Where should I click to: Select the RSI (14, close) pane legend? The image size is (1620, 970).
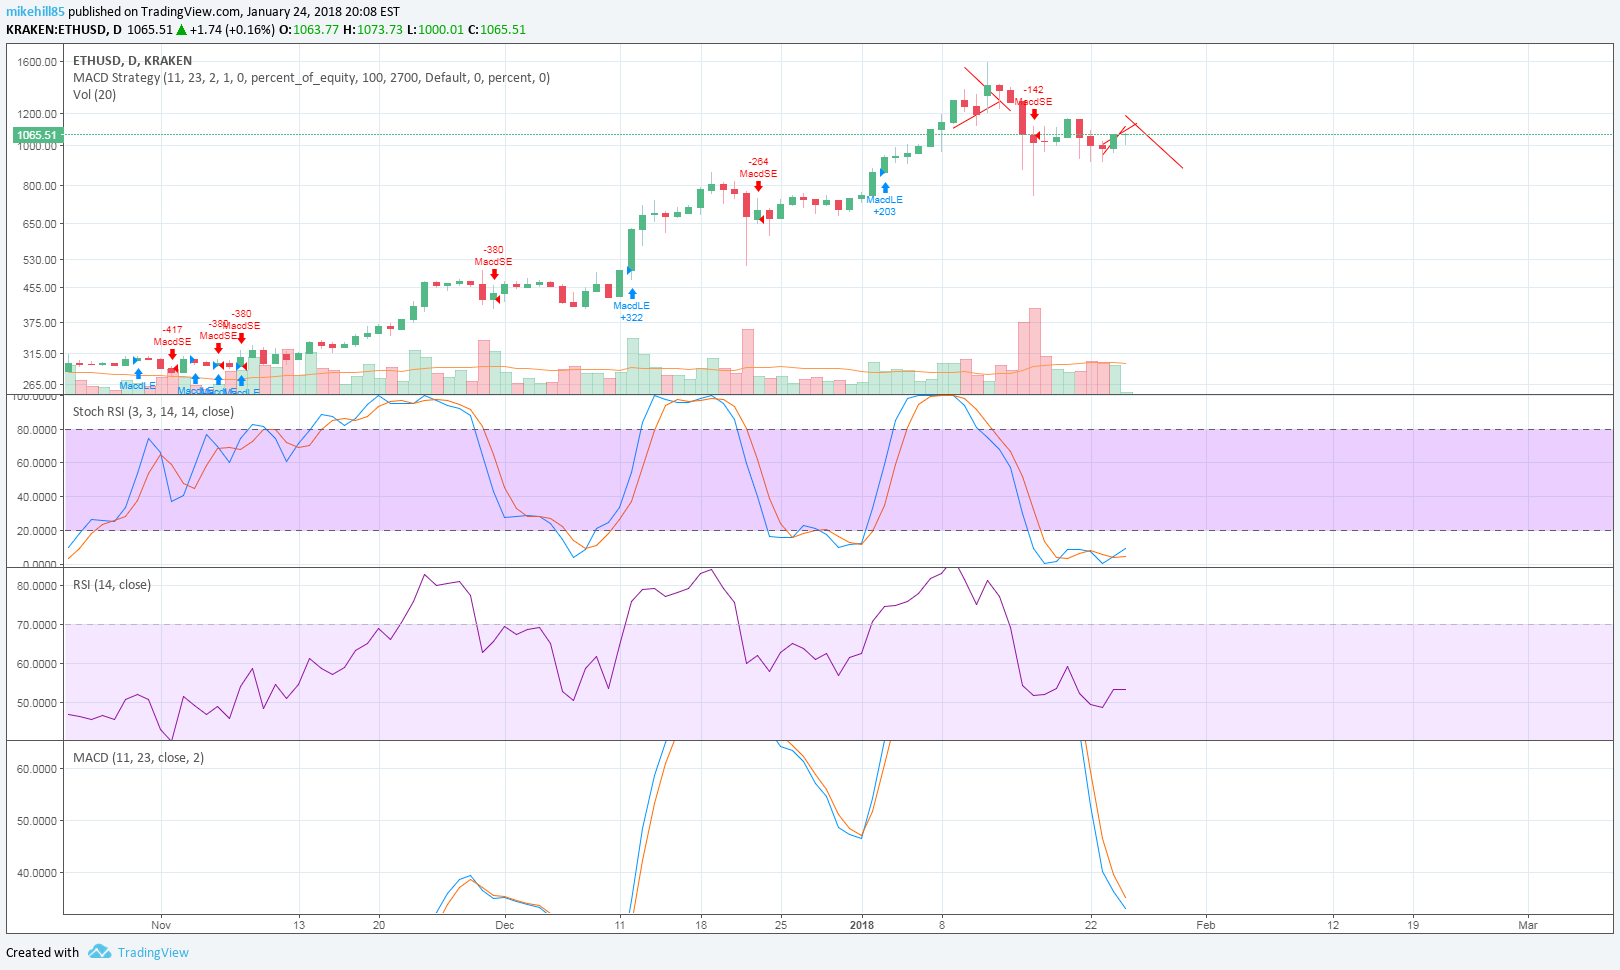click(x=112, y=585)
